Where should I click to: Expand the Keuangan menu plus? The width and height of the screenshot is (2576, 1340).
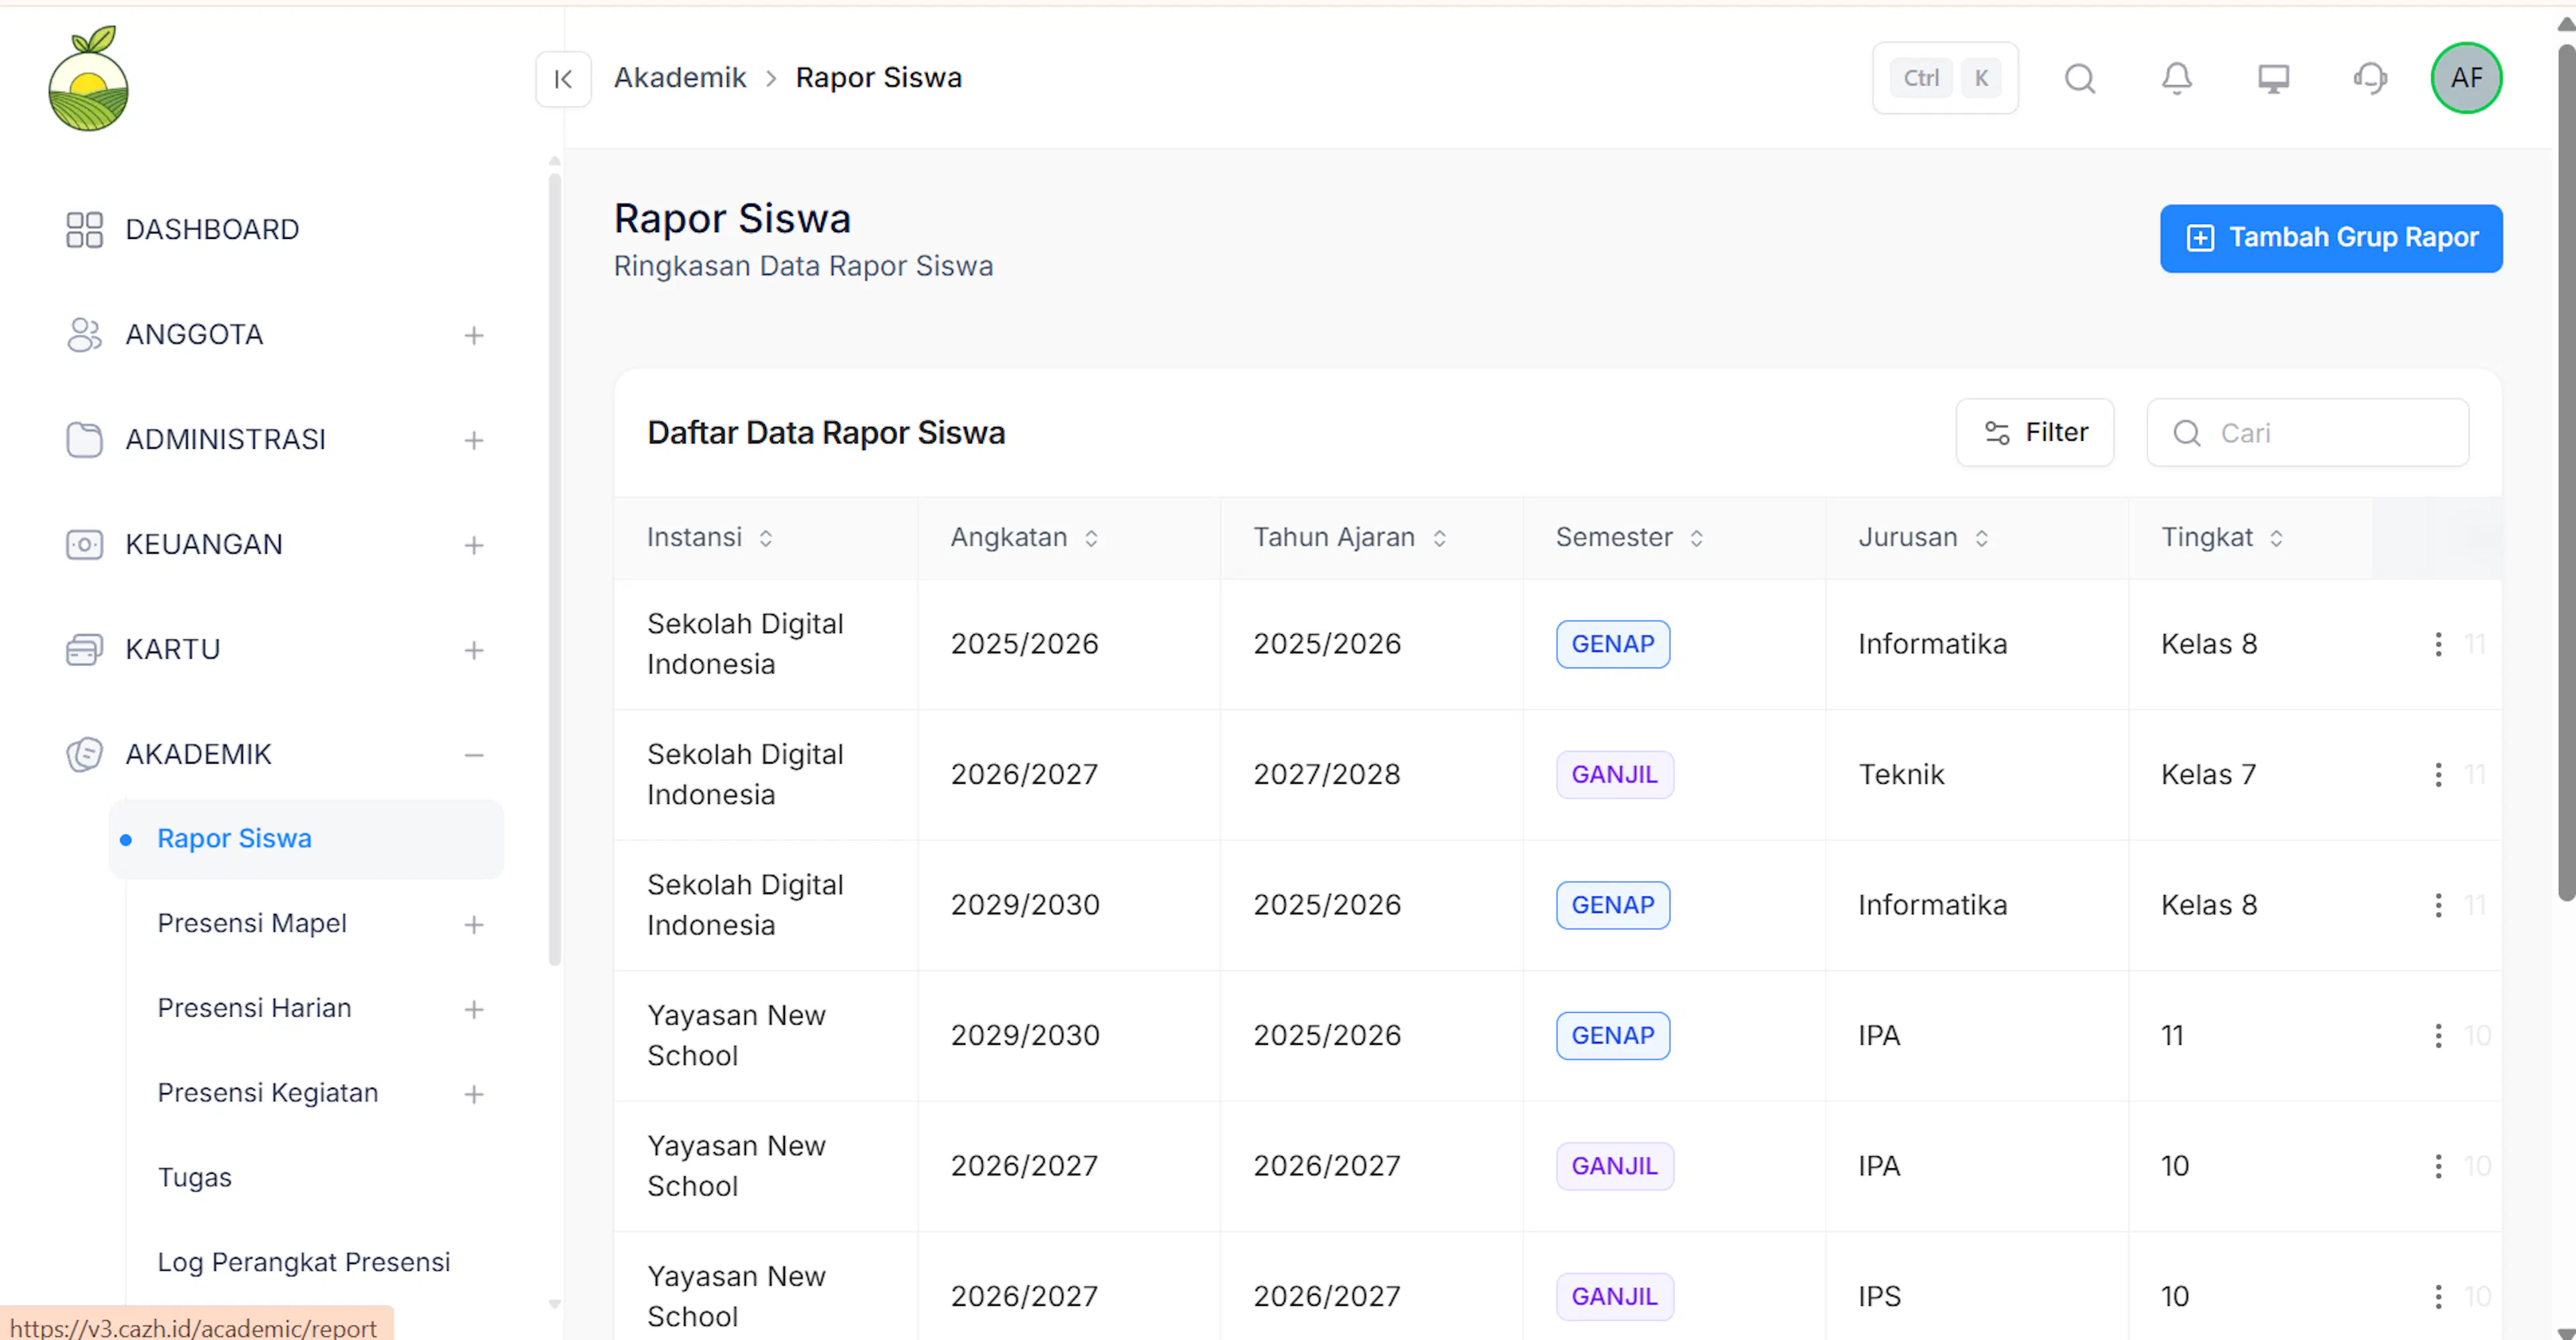coord(474,545)
